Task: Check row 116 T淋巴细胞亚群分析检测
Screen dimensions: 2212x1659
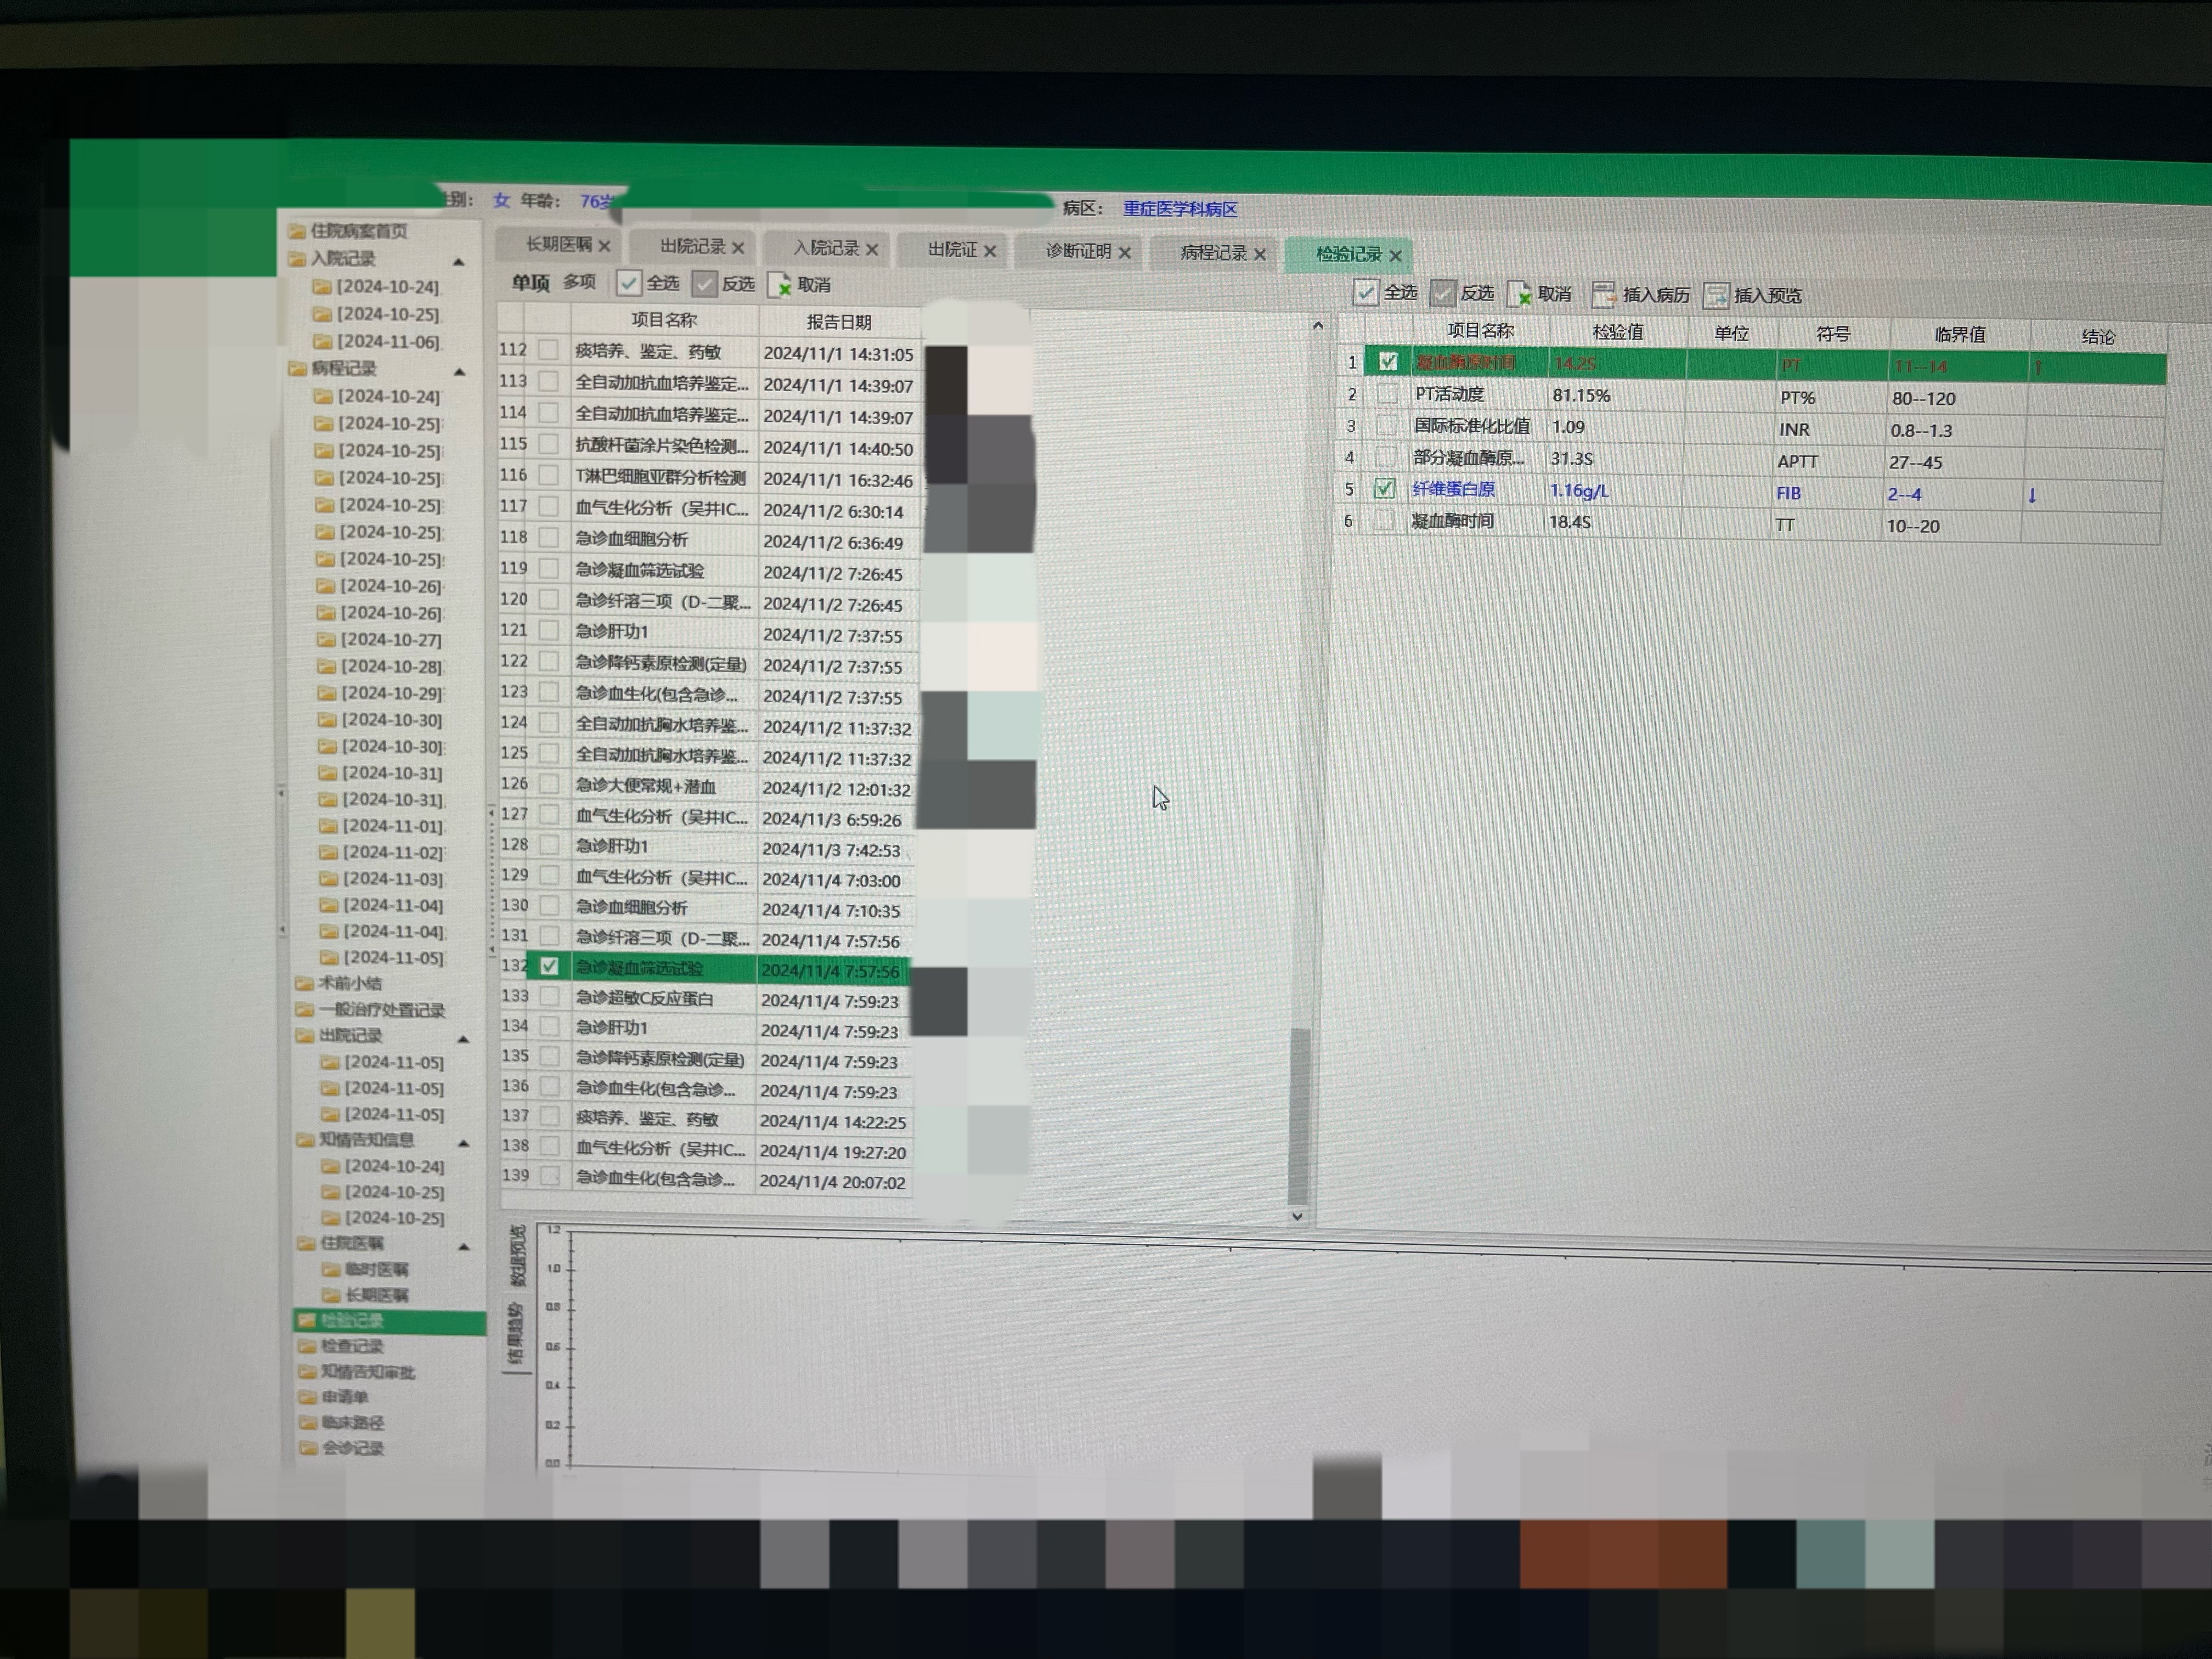Action: point(548,475)
